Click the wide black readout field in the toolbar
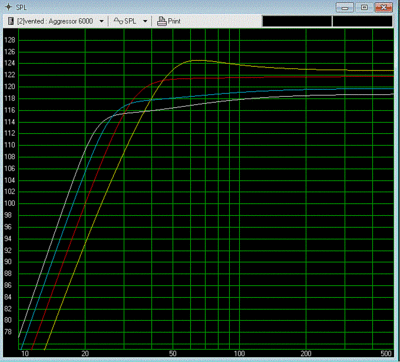Image resolution: width=400 pixels, height=362 pixels. tap(297, 21)
